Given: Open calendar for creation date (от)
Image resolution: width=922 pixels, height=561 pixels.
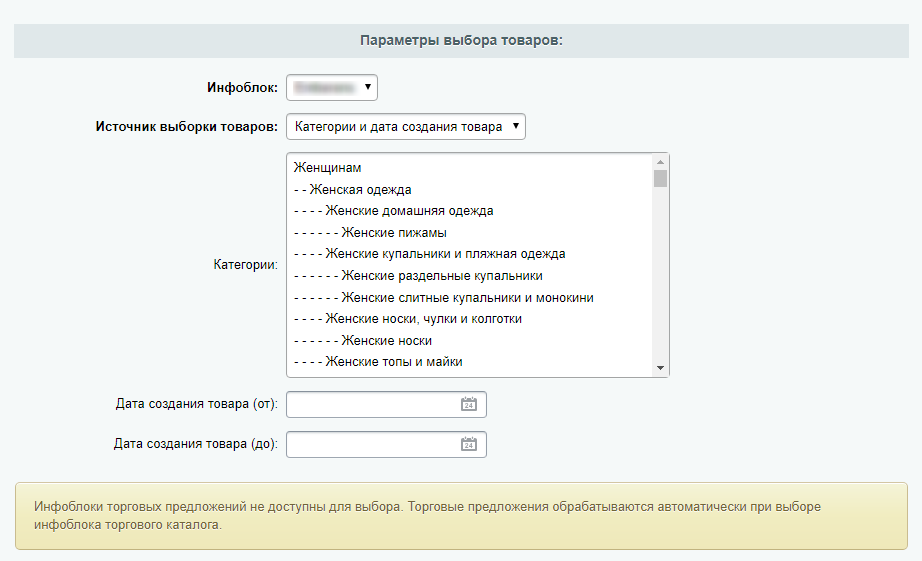Looking at the screenshot, I should [x=468, y=404].
